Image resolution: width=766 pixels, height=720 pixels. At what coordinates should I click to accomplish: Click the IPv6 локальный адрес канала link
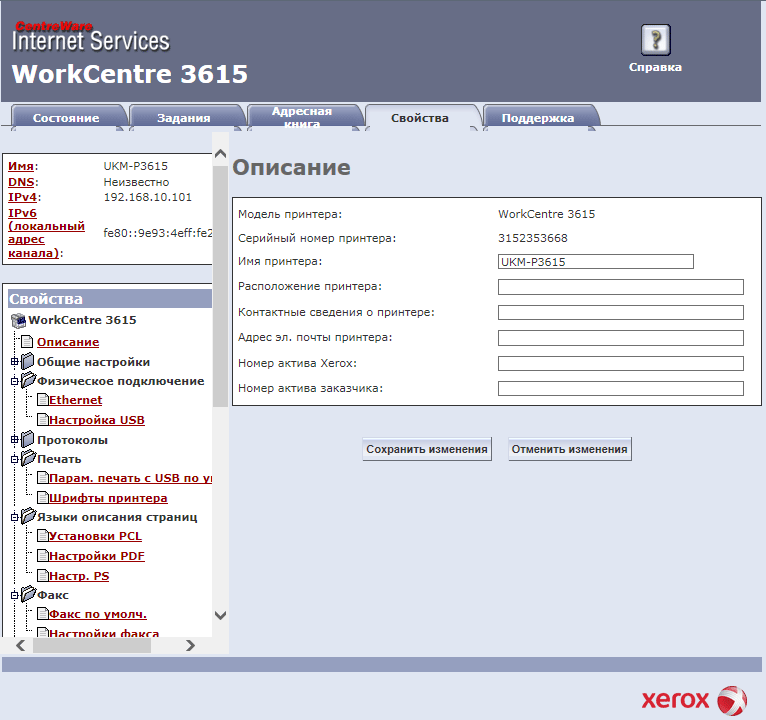[46, 233]
